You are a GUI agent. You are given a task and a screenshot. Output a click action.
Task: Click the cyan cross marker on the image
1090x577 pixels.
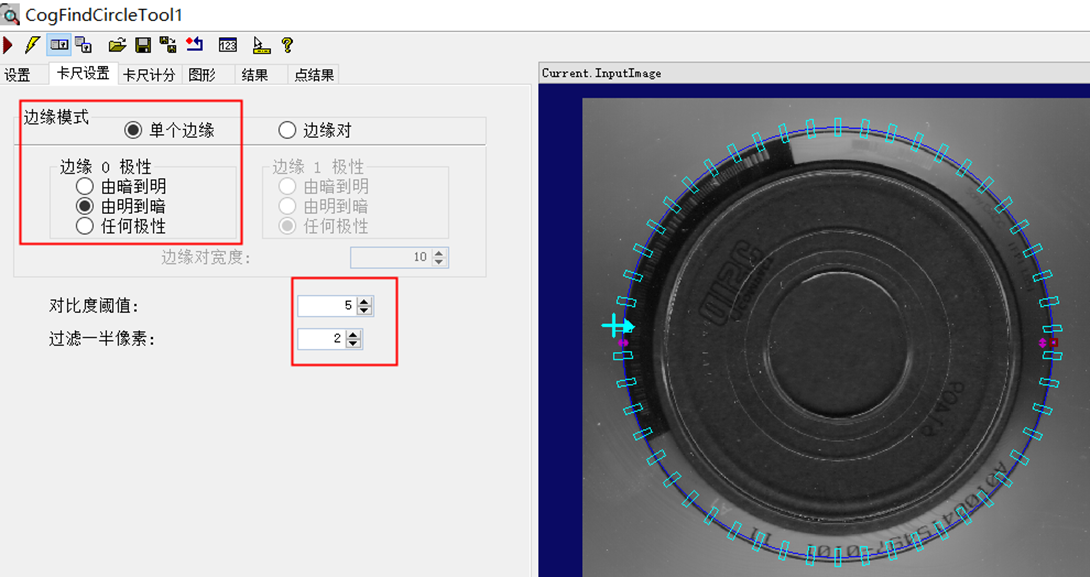pyautogui.click(x=617, y=325)
